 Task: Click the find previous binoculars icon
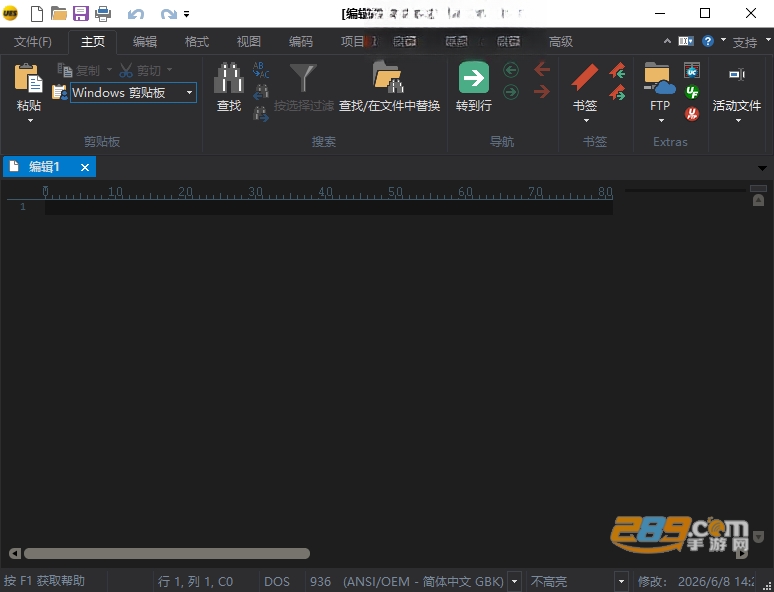pos(261,92)
